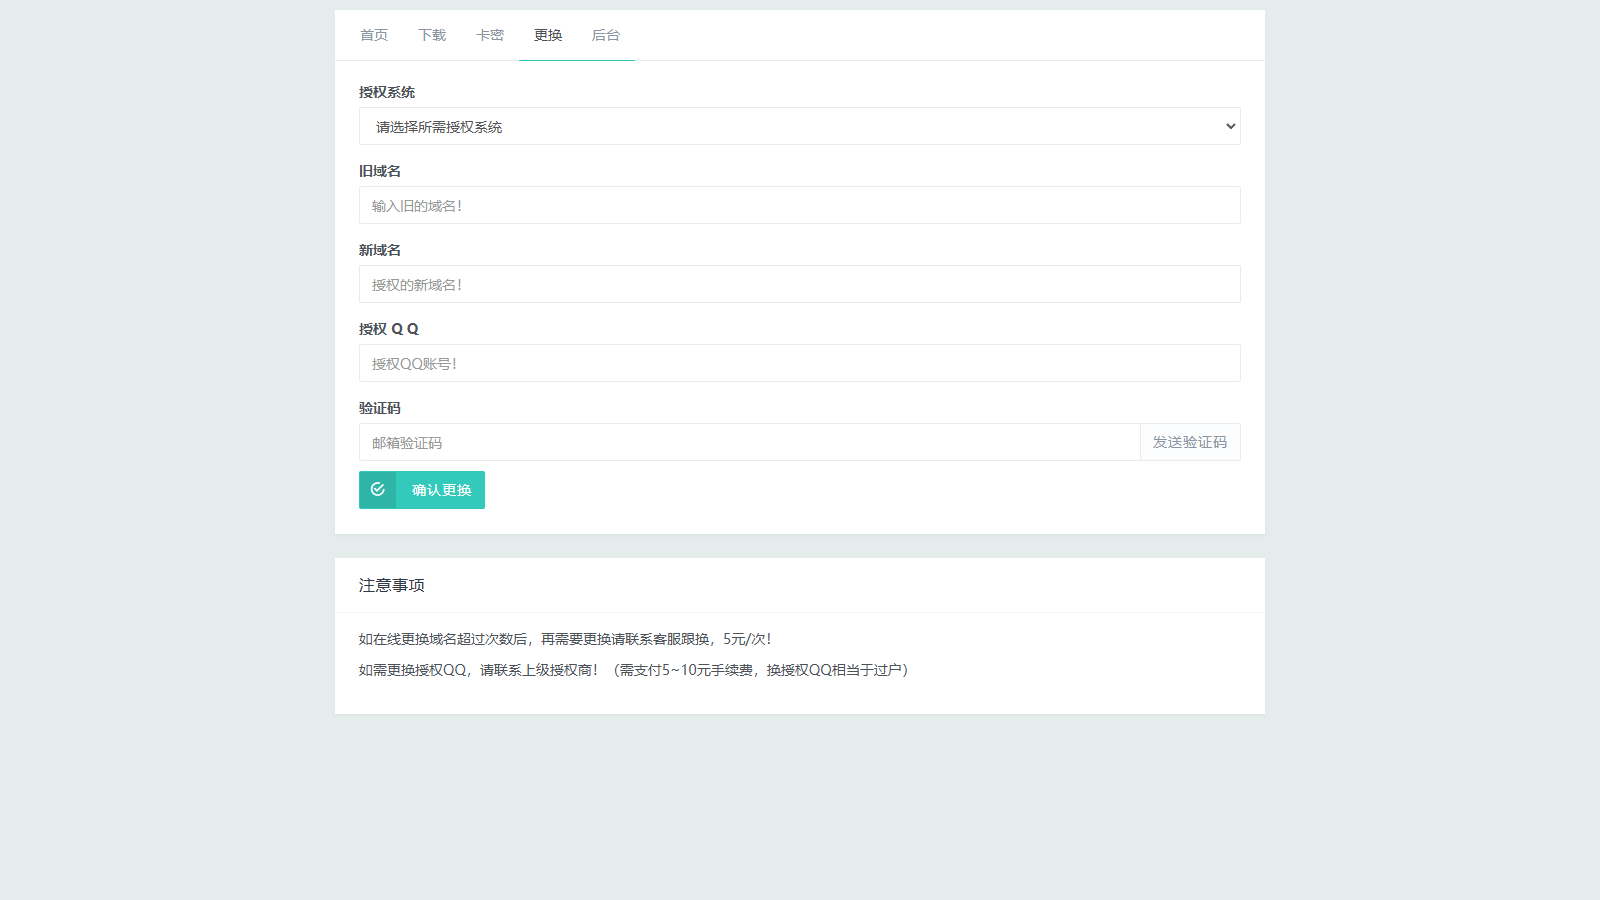Open the 卡密 tab
Image resolution: width=1600 pixels, height=900 pixels.
tap(489, 34)
